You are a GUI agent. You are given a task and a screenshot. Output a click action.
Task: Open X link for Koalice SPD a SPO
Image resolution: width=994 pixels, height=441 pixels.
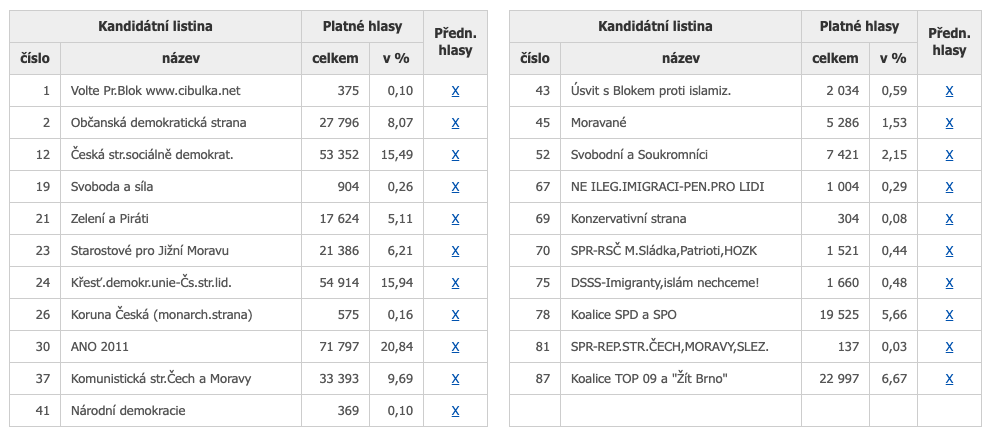point(949,315)
